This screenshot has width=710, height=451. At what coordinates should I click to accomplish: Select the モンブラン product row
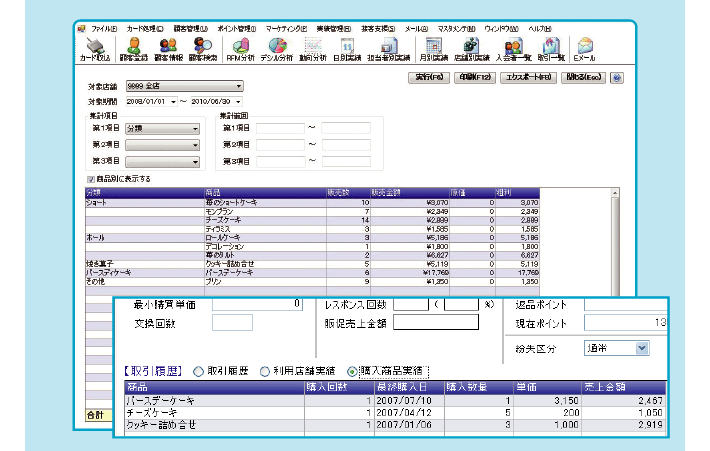312,212
